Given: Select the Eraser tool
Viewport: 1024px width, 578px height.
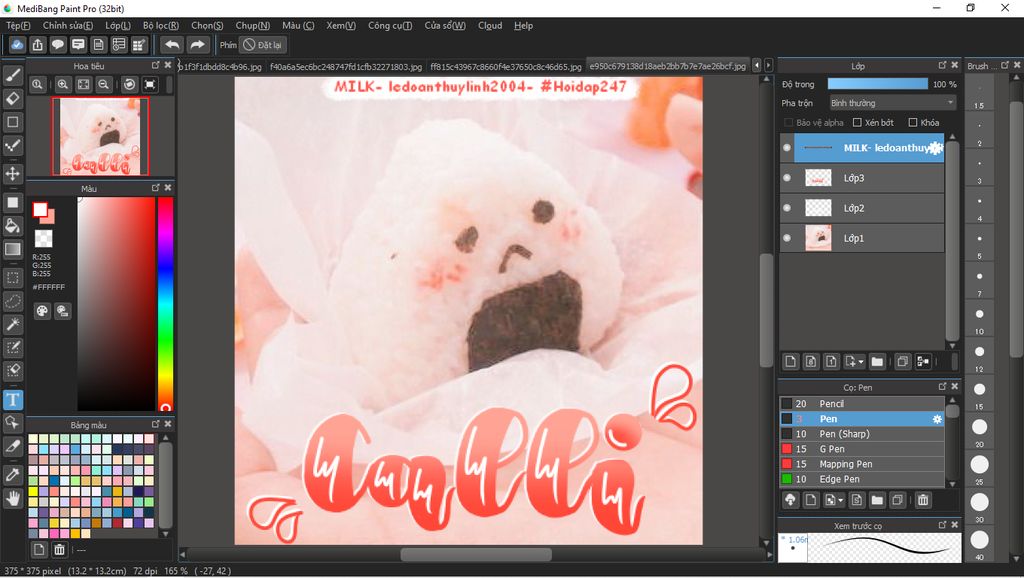Looking at the screenshot, I should coord(13,98).
